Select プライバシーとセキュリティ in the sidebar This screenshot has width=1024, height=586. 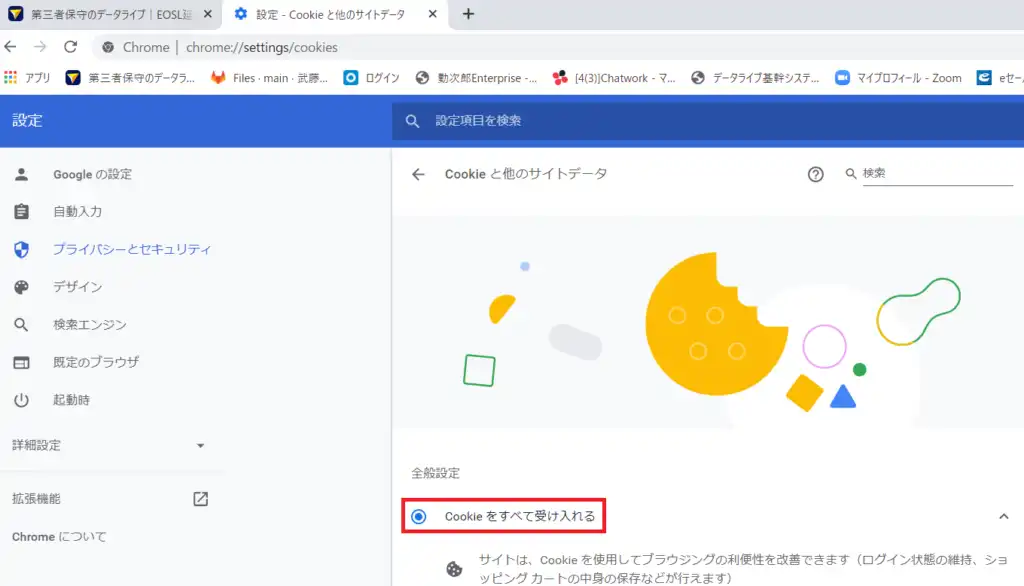132,249
